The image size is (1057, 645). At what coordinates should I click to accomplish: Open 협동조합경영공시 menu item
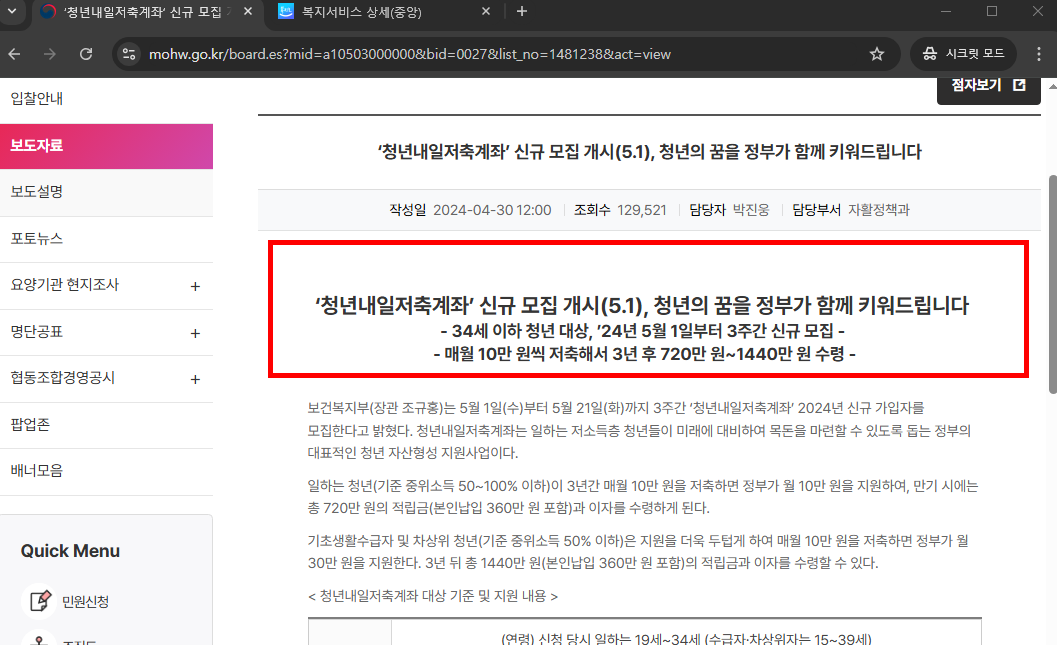tap(63, 377)
